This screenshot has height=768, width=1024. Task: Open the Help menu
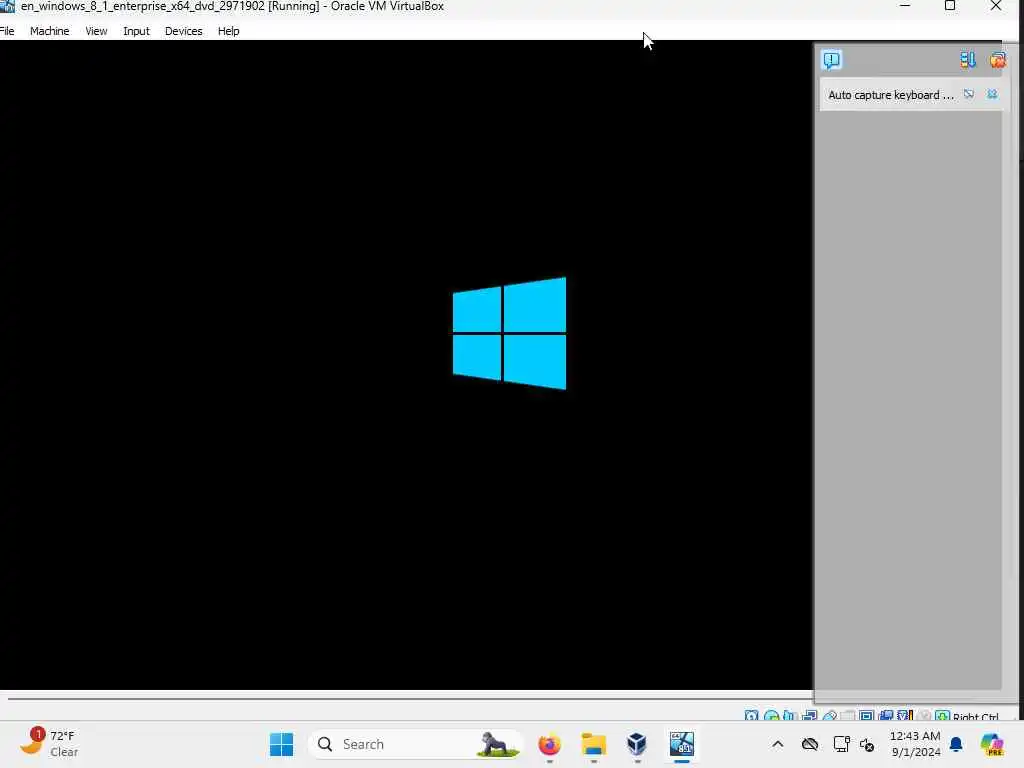coord(229,31)
